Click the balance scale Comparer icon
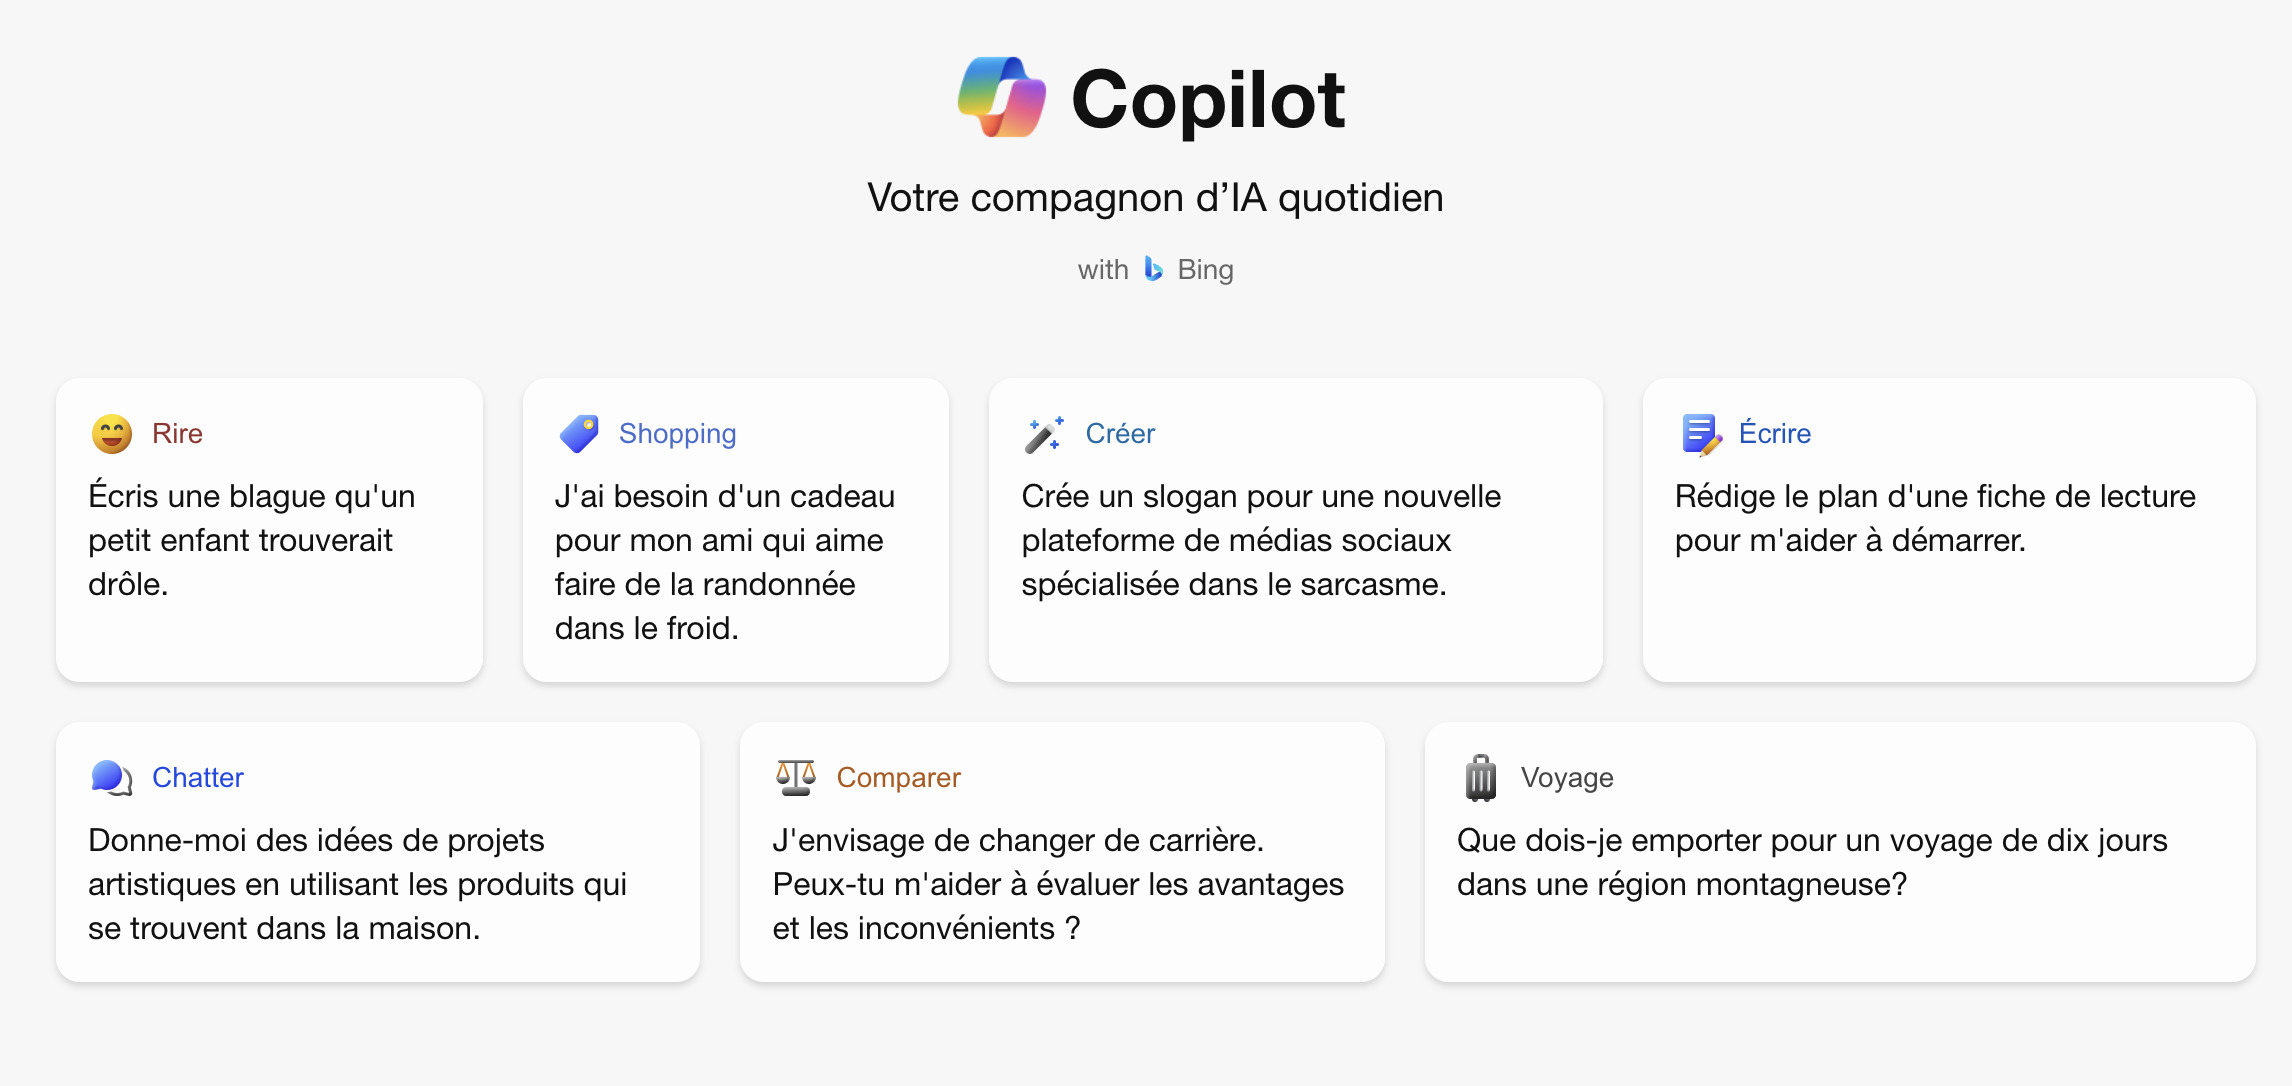This screenshot has height=1086, width=2292. (x=796, y=778)
